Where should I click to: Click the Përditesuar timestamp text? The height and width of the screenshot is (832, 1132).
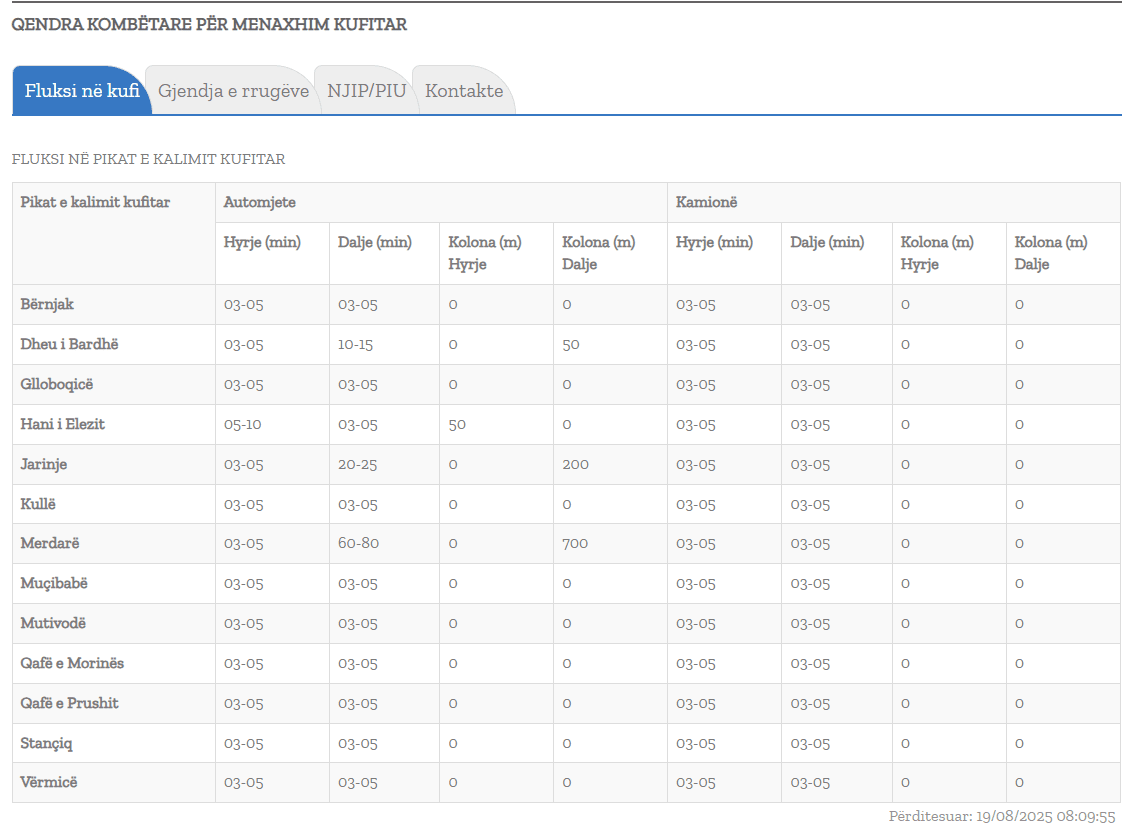coord(1001,816)
